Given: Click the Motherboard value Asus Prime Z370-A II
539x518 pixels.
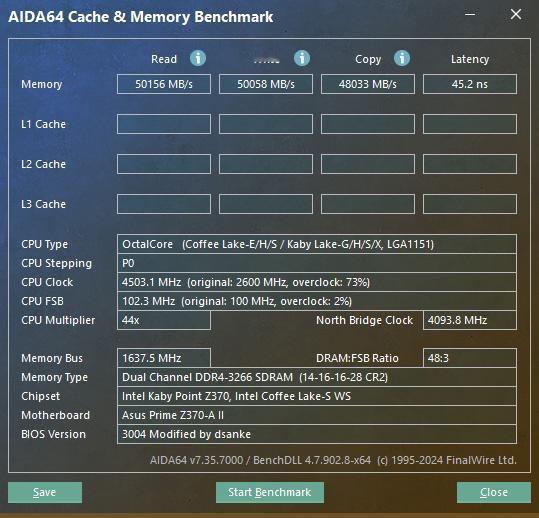Looking at the screenshot, I should pos(317,415).
